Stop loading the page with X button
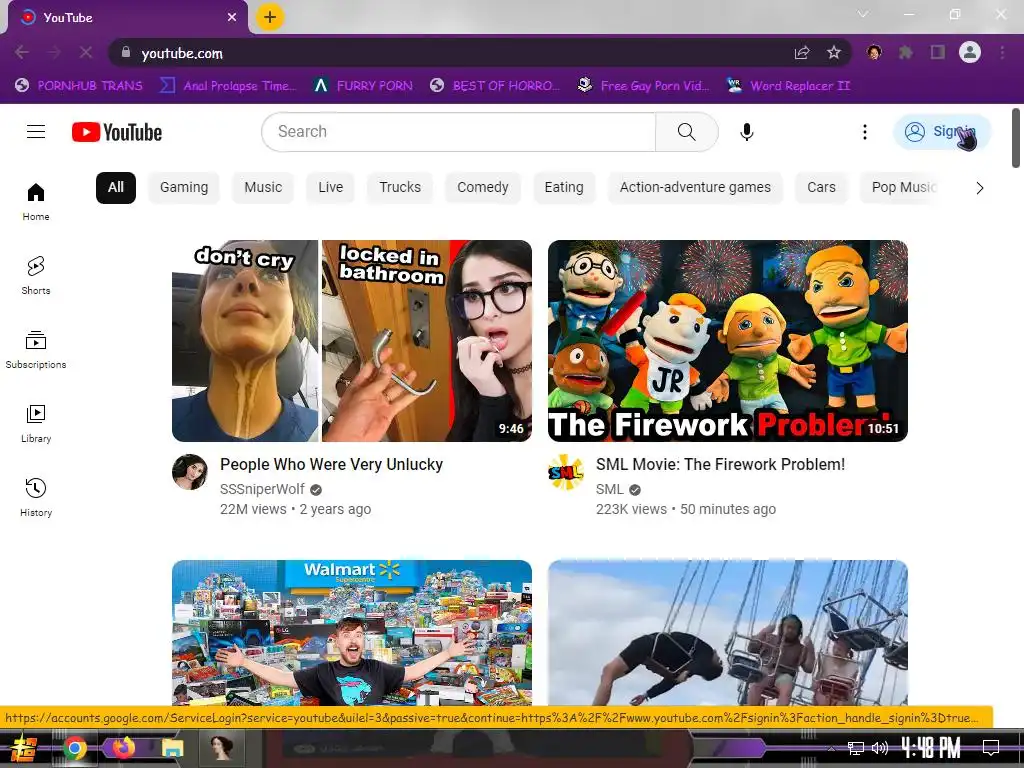The image size is (1024, 768). click(86, 52)
